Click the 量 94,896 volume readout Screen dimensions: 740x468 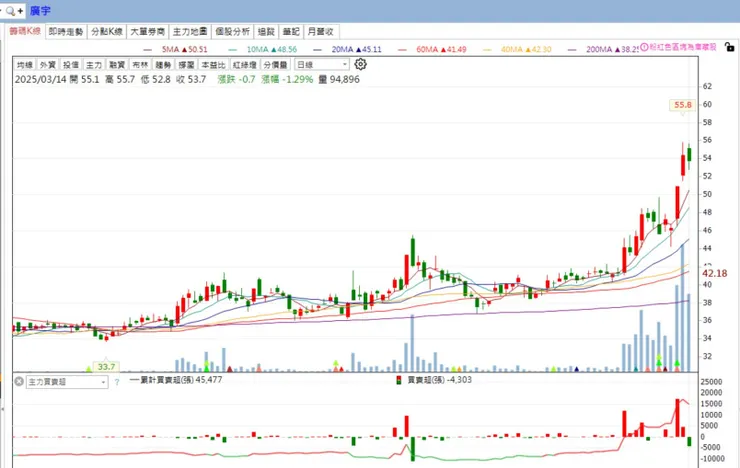tap(339, 79)
